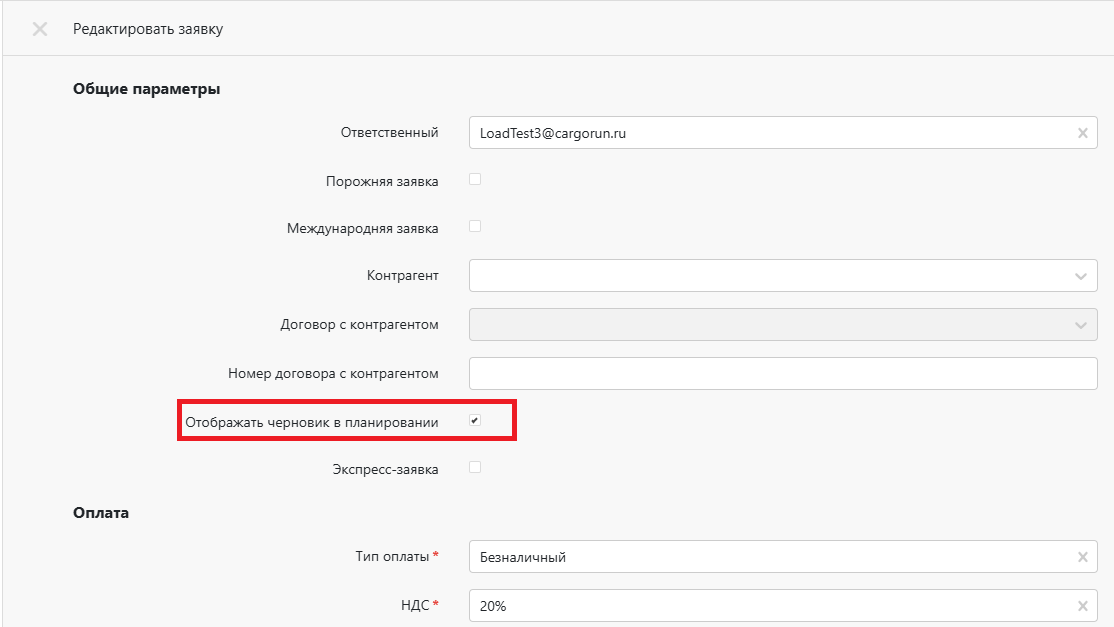
Task: Uncheck Отображать черновик в планировании
Action: point(475,420)
